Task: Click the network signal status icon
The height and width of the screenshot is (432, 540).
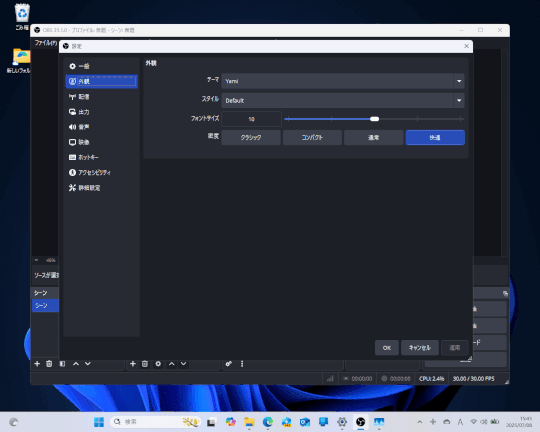Action: (x=330, y=379)
